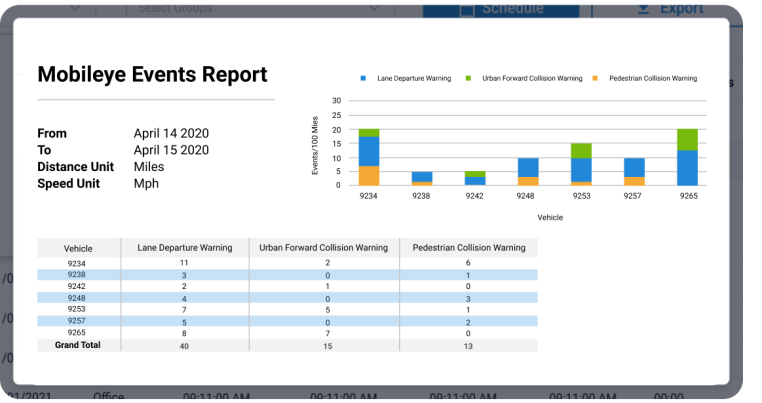
Task: Click the blue bar segment for vehicle 9238
Action: [x=422, y=177]
